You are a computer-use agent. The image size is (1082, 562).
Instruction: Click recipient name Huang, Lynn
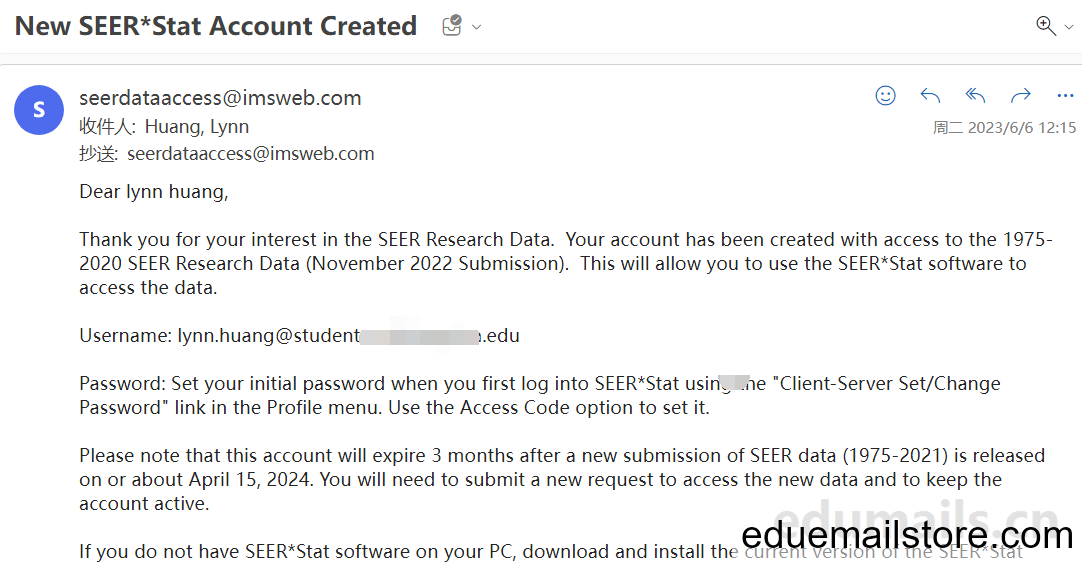197,126
